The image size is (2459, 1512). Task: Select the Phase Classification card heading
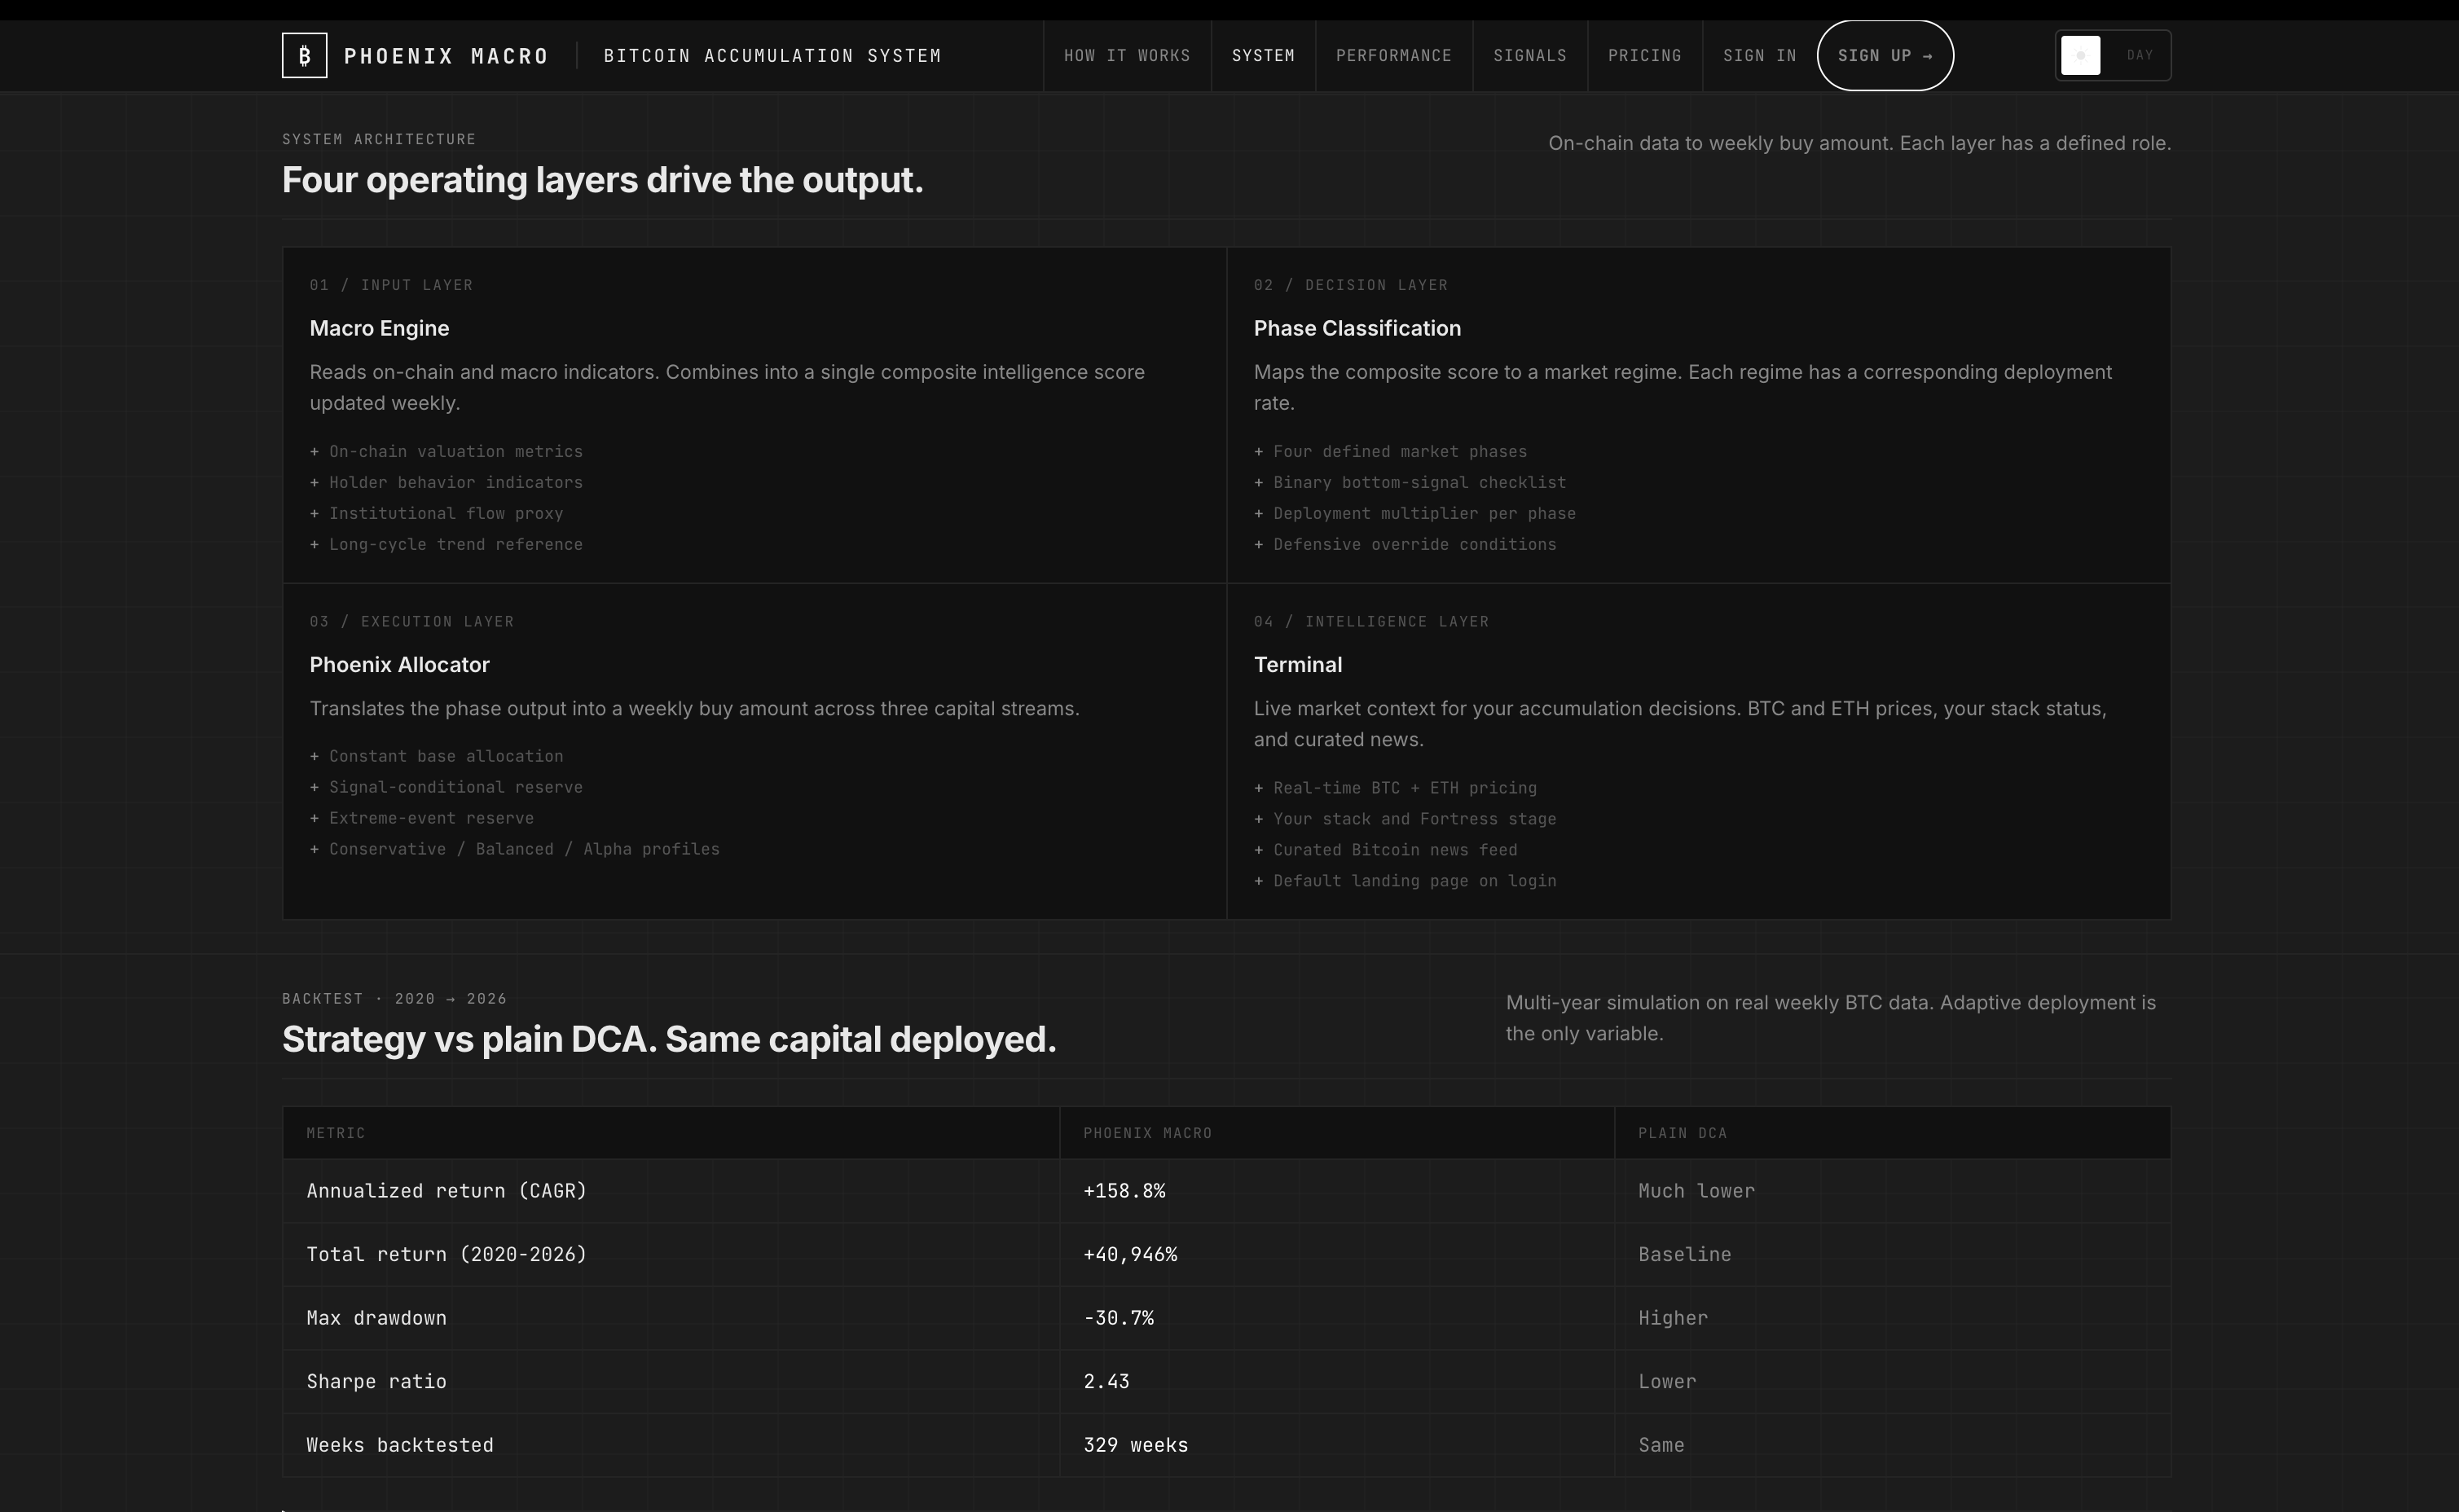point(1357,328)
